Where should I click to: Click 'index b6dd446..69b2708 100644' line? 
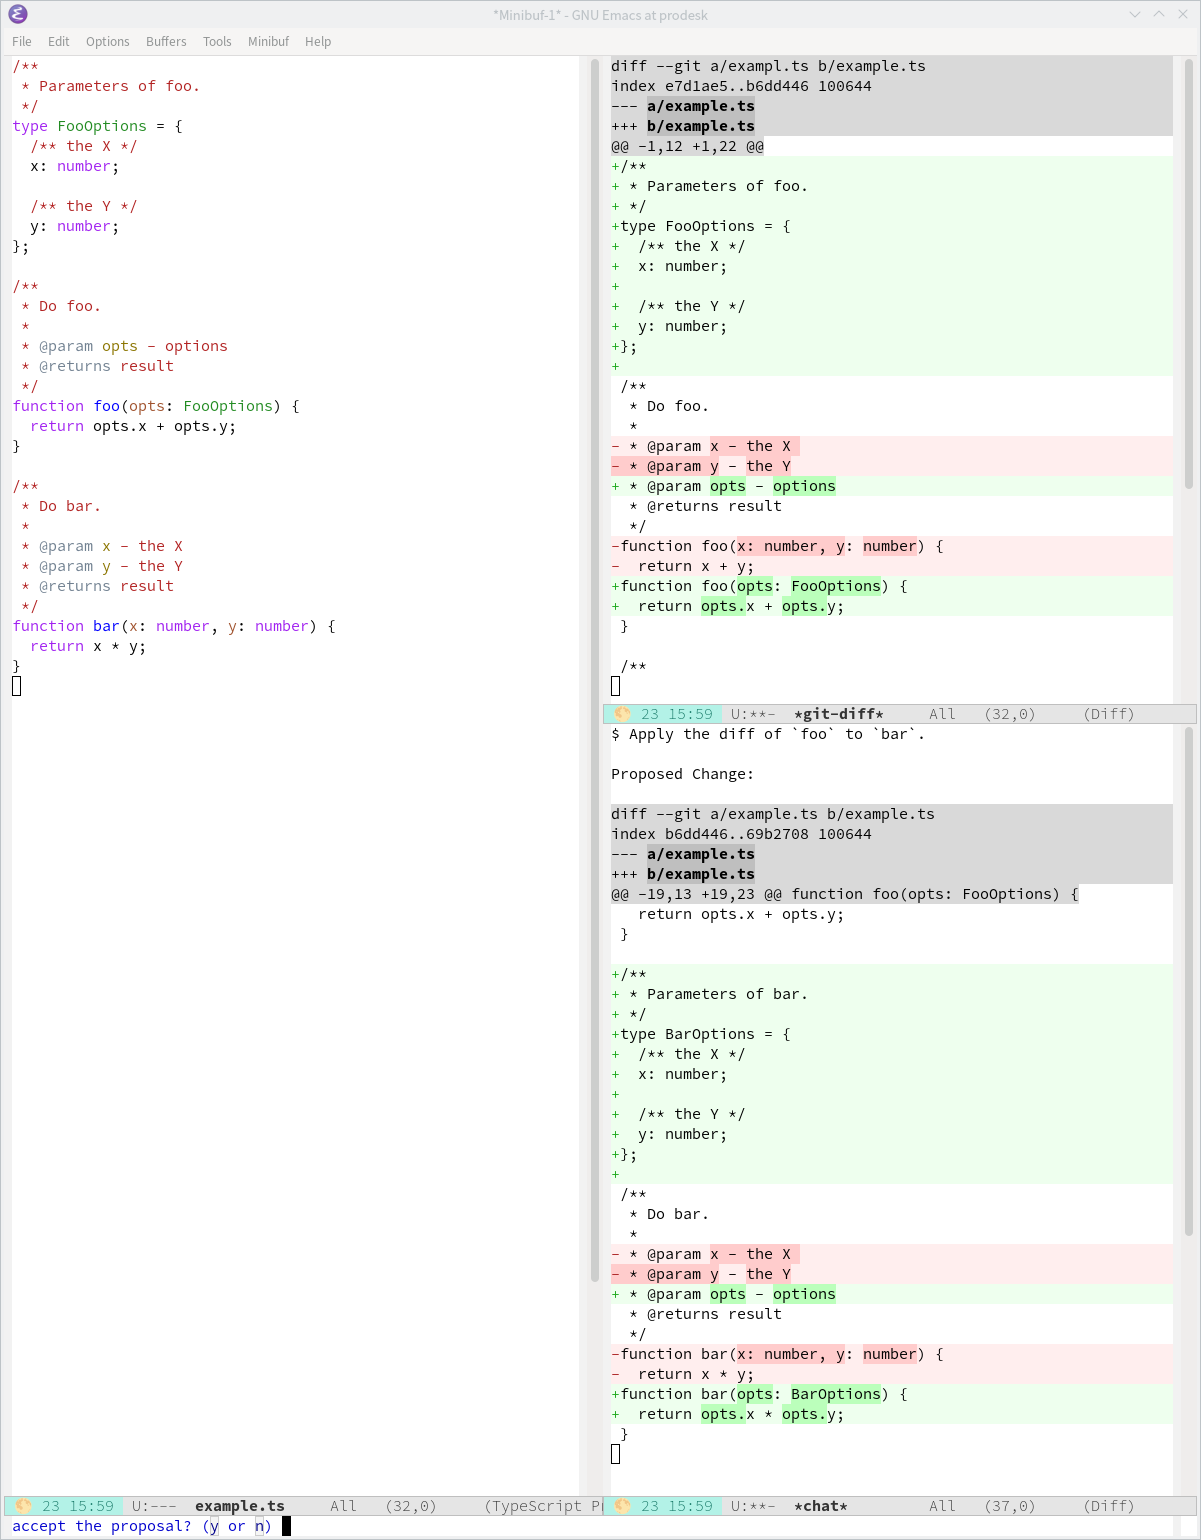(741, 834)
